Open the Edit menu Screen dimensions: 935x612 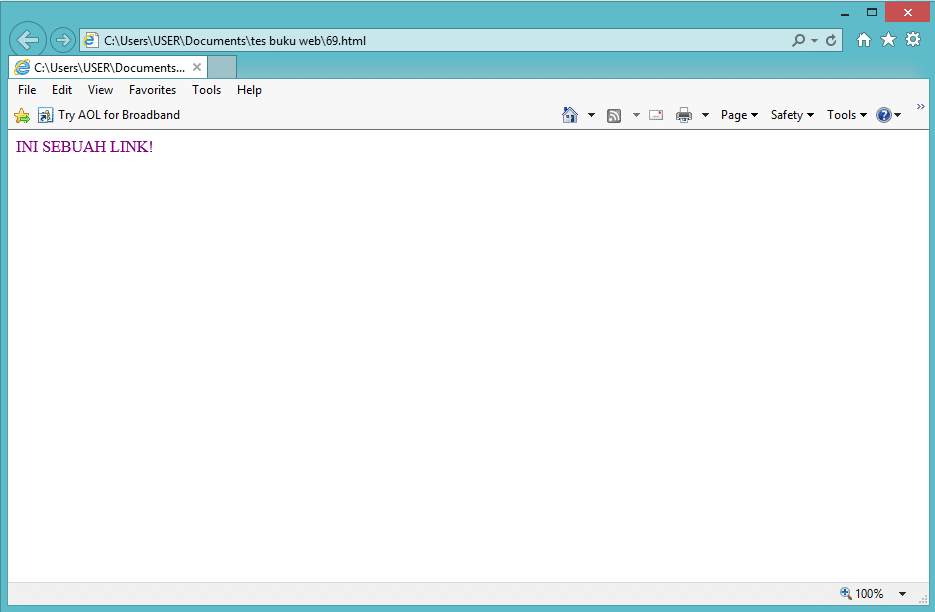(62, 90)
